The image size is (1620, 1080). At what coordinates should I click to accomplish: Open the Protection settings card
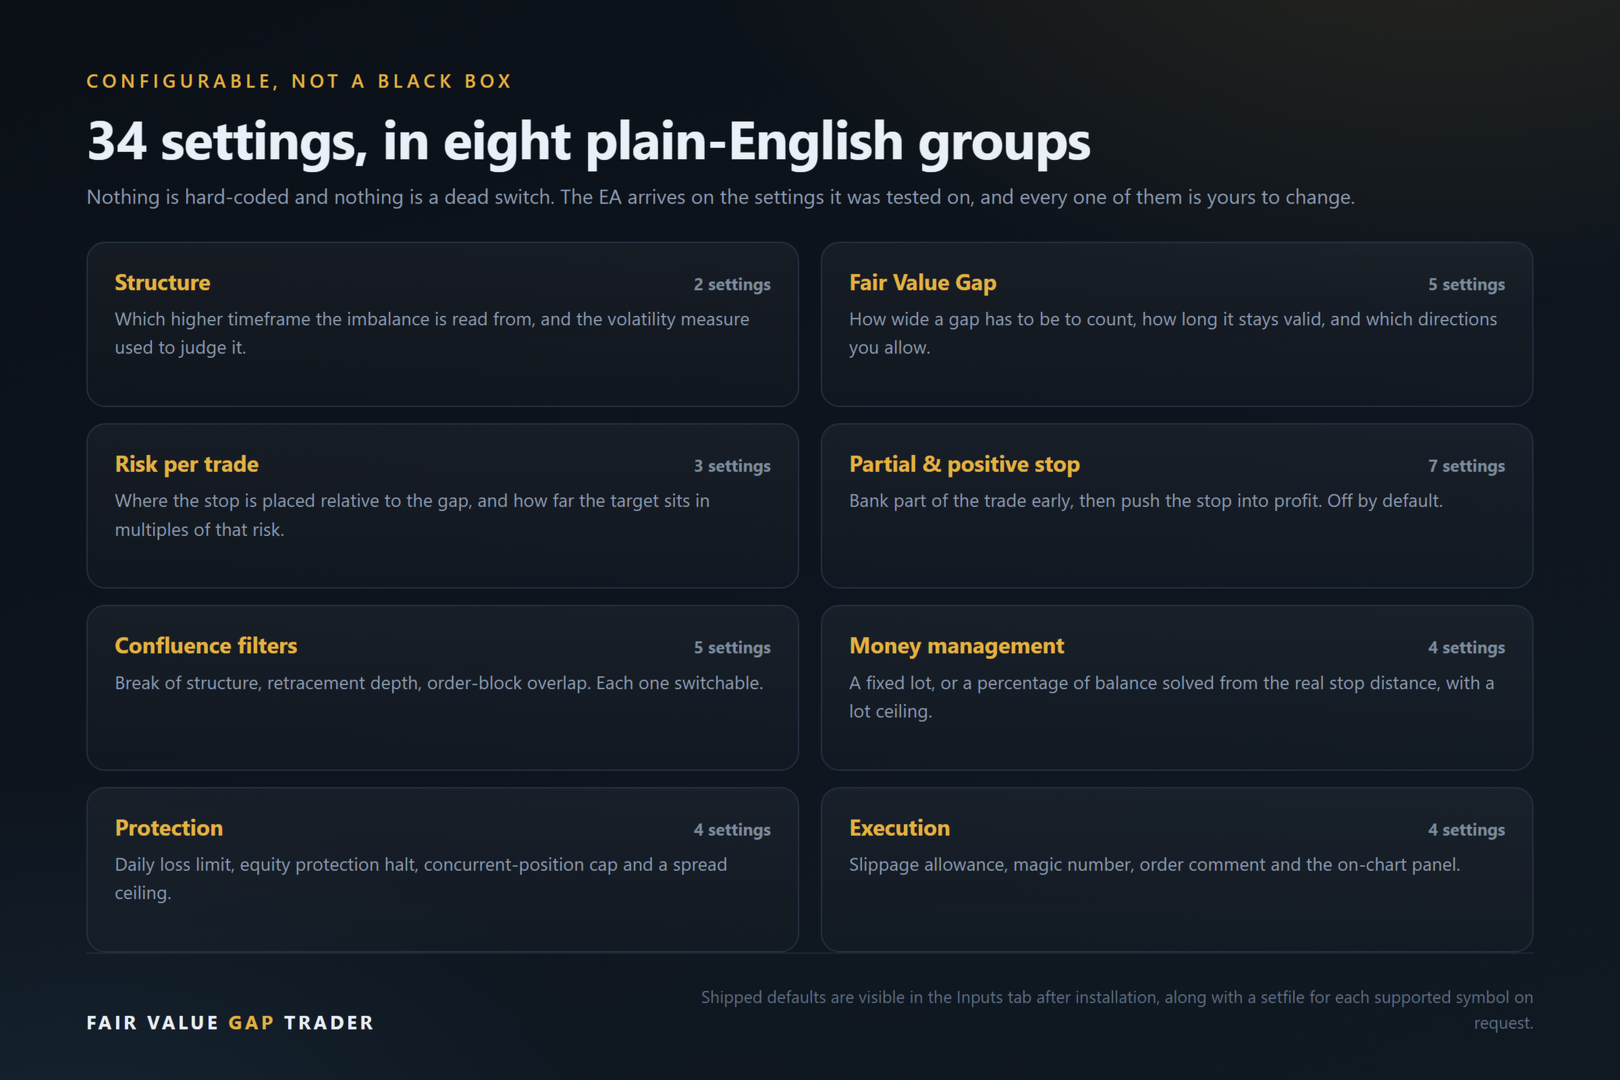[x=442, y=869]
